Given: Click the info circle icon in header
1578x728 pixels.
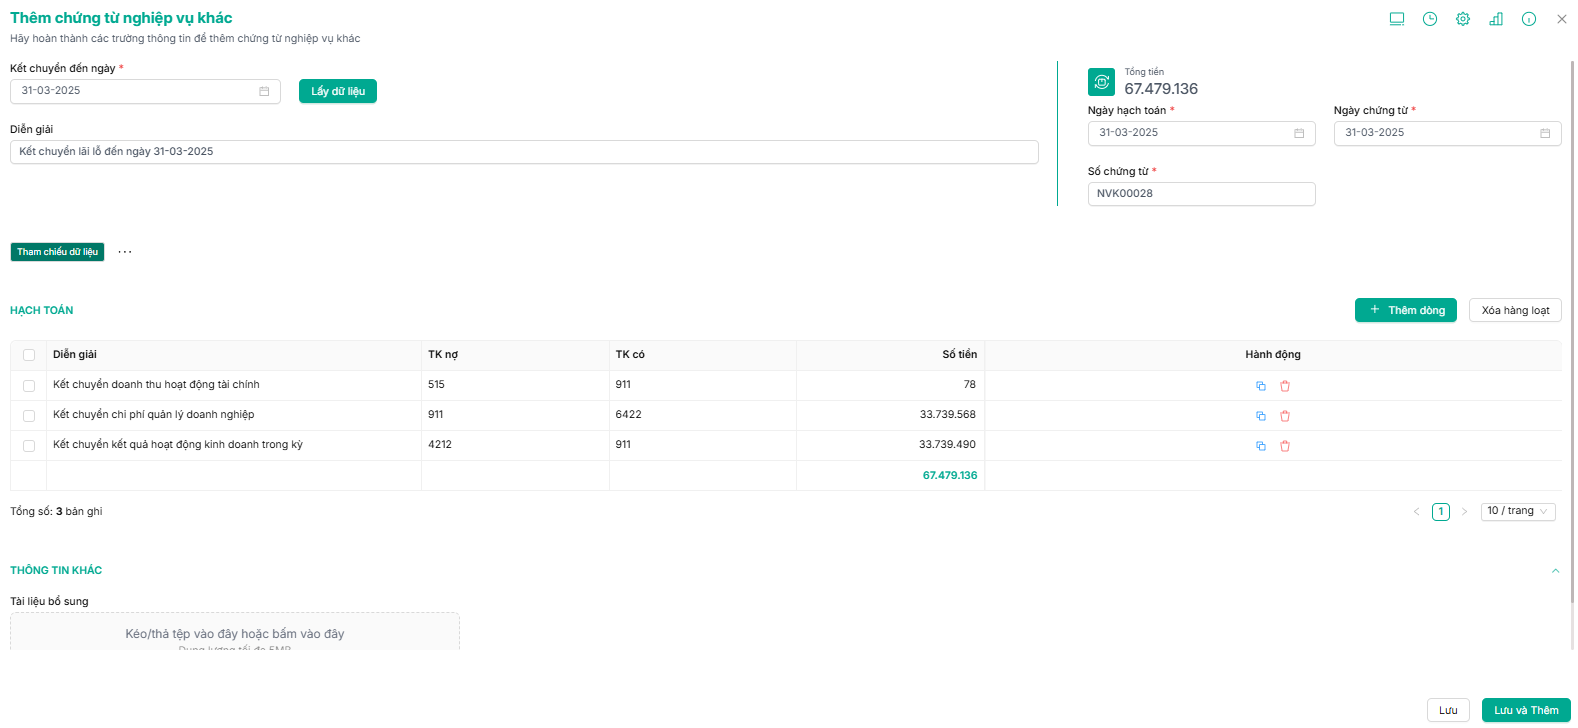Looking at the screenshot, I should [x=1529, y=19].
